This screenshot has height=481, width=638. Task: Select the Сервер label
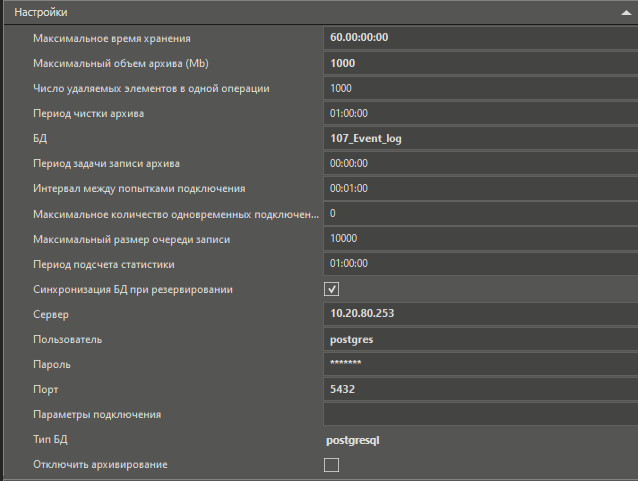(51, 315)
